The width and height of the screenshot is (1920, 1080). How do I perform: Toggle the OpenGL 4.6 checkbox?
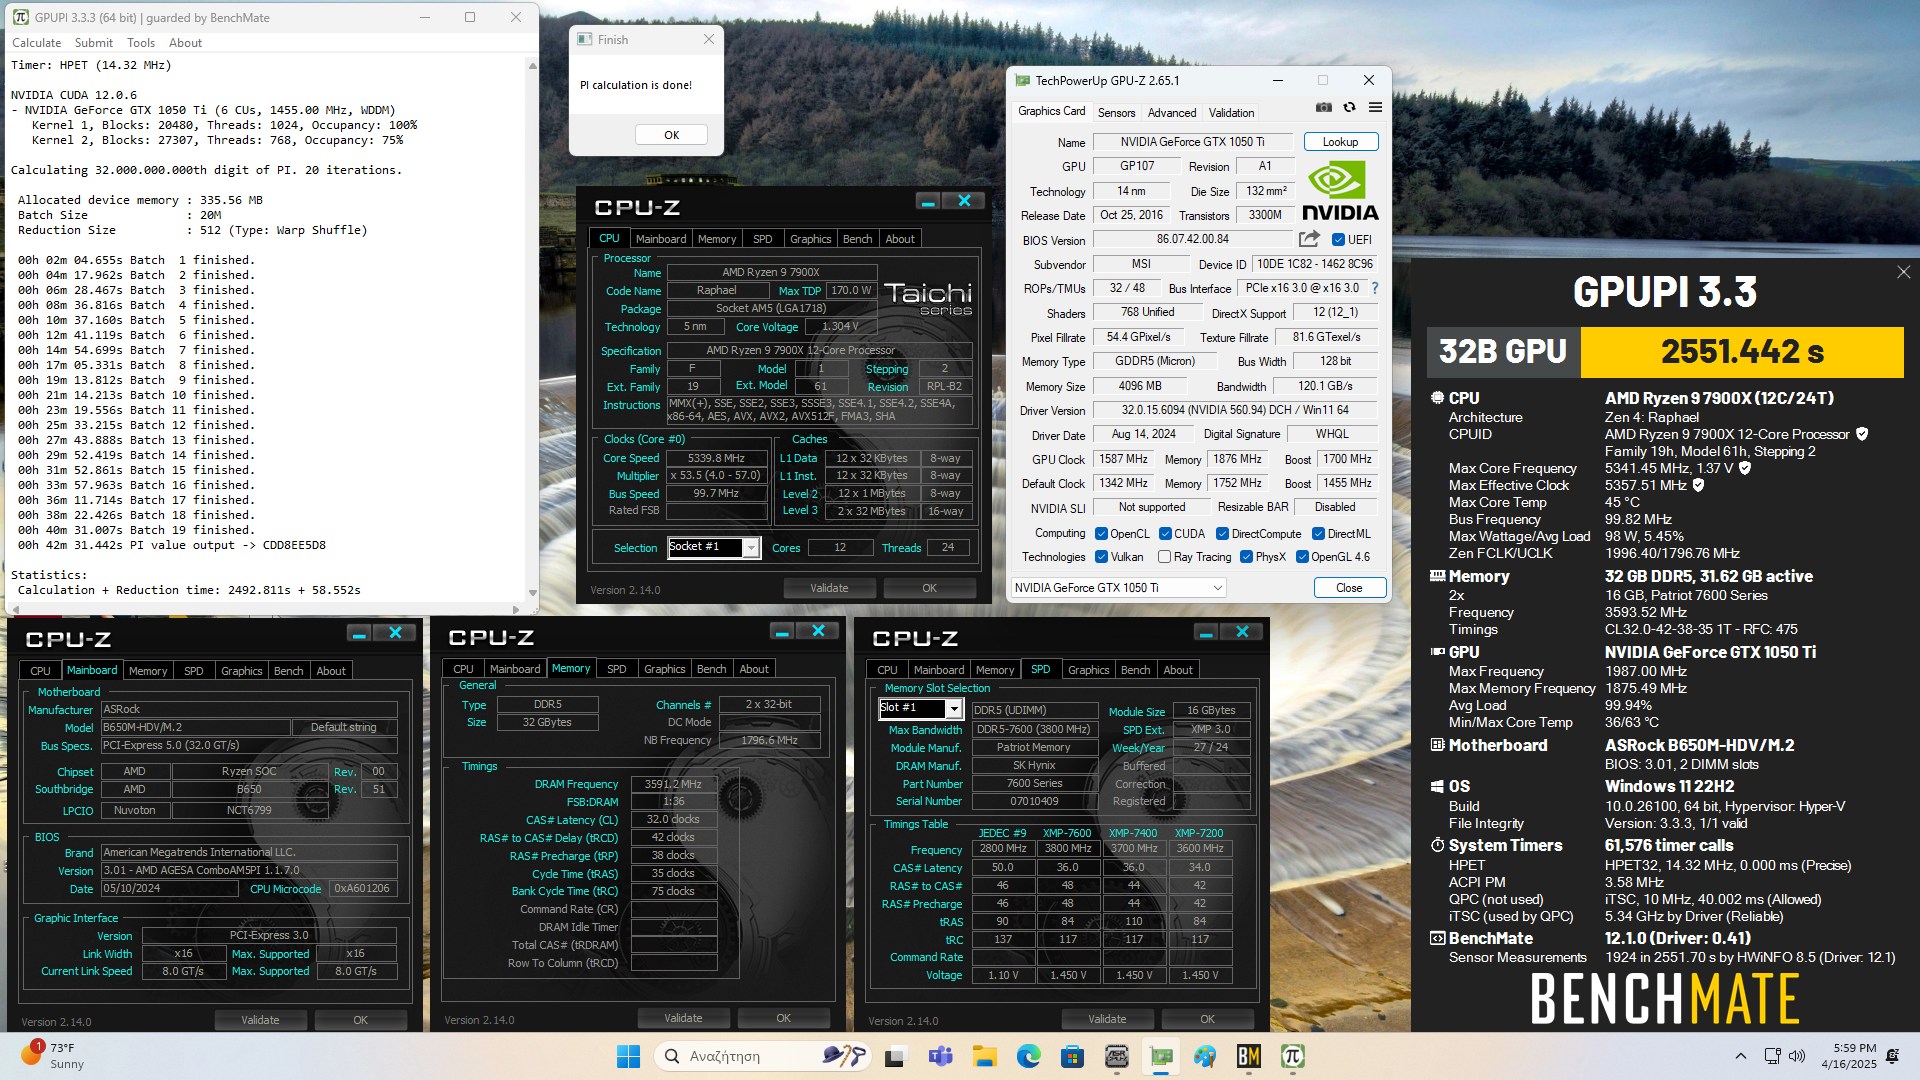pos(1302,557)
